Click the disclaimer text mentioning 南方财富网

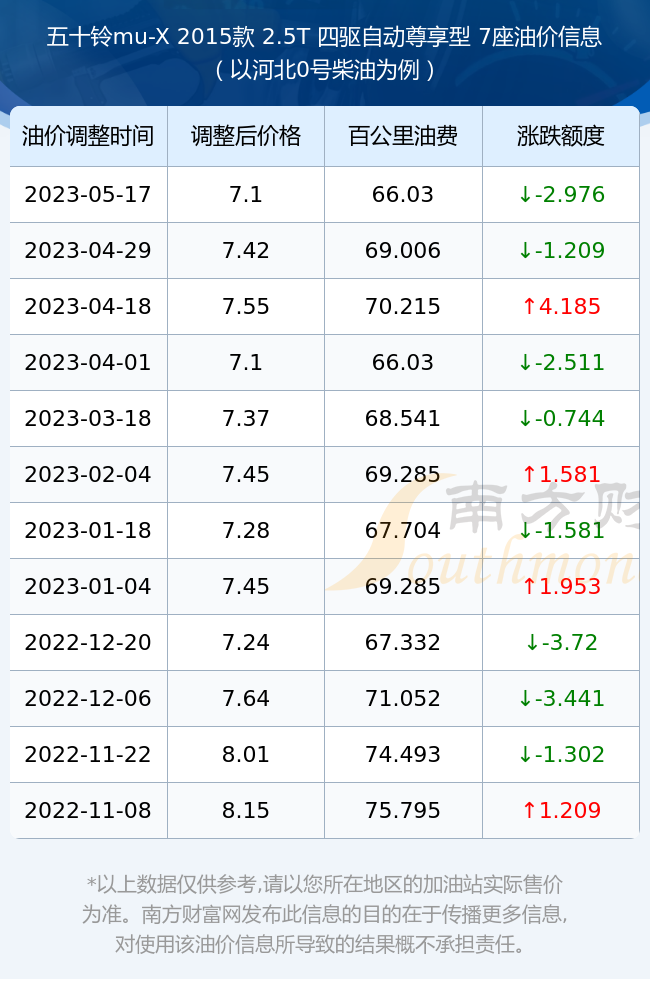click(325, 914)
